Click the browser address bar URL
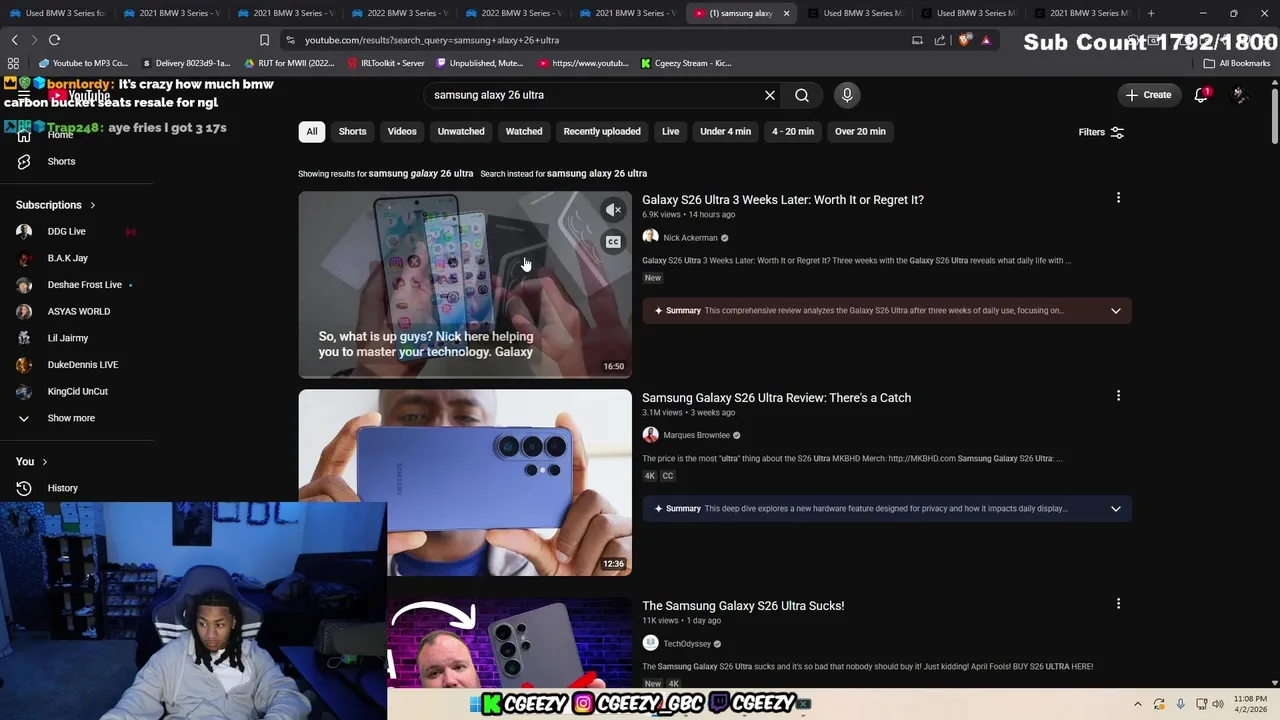Screen dimensions: 1280x720 (432, 40)
